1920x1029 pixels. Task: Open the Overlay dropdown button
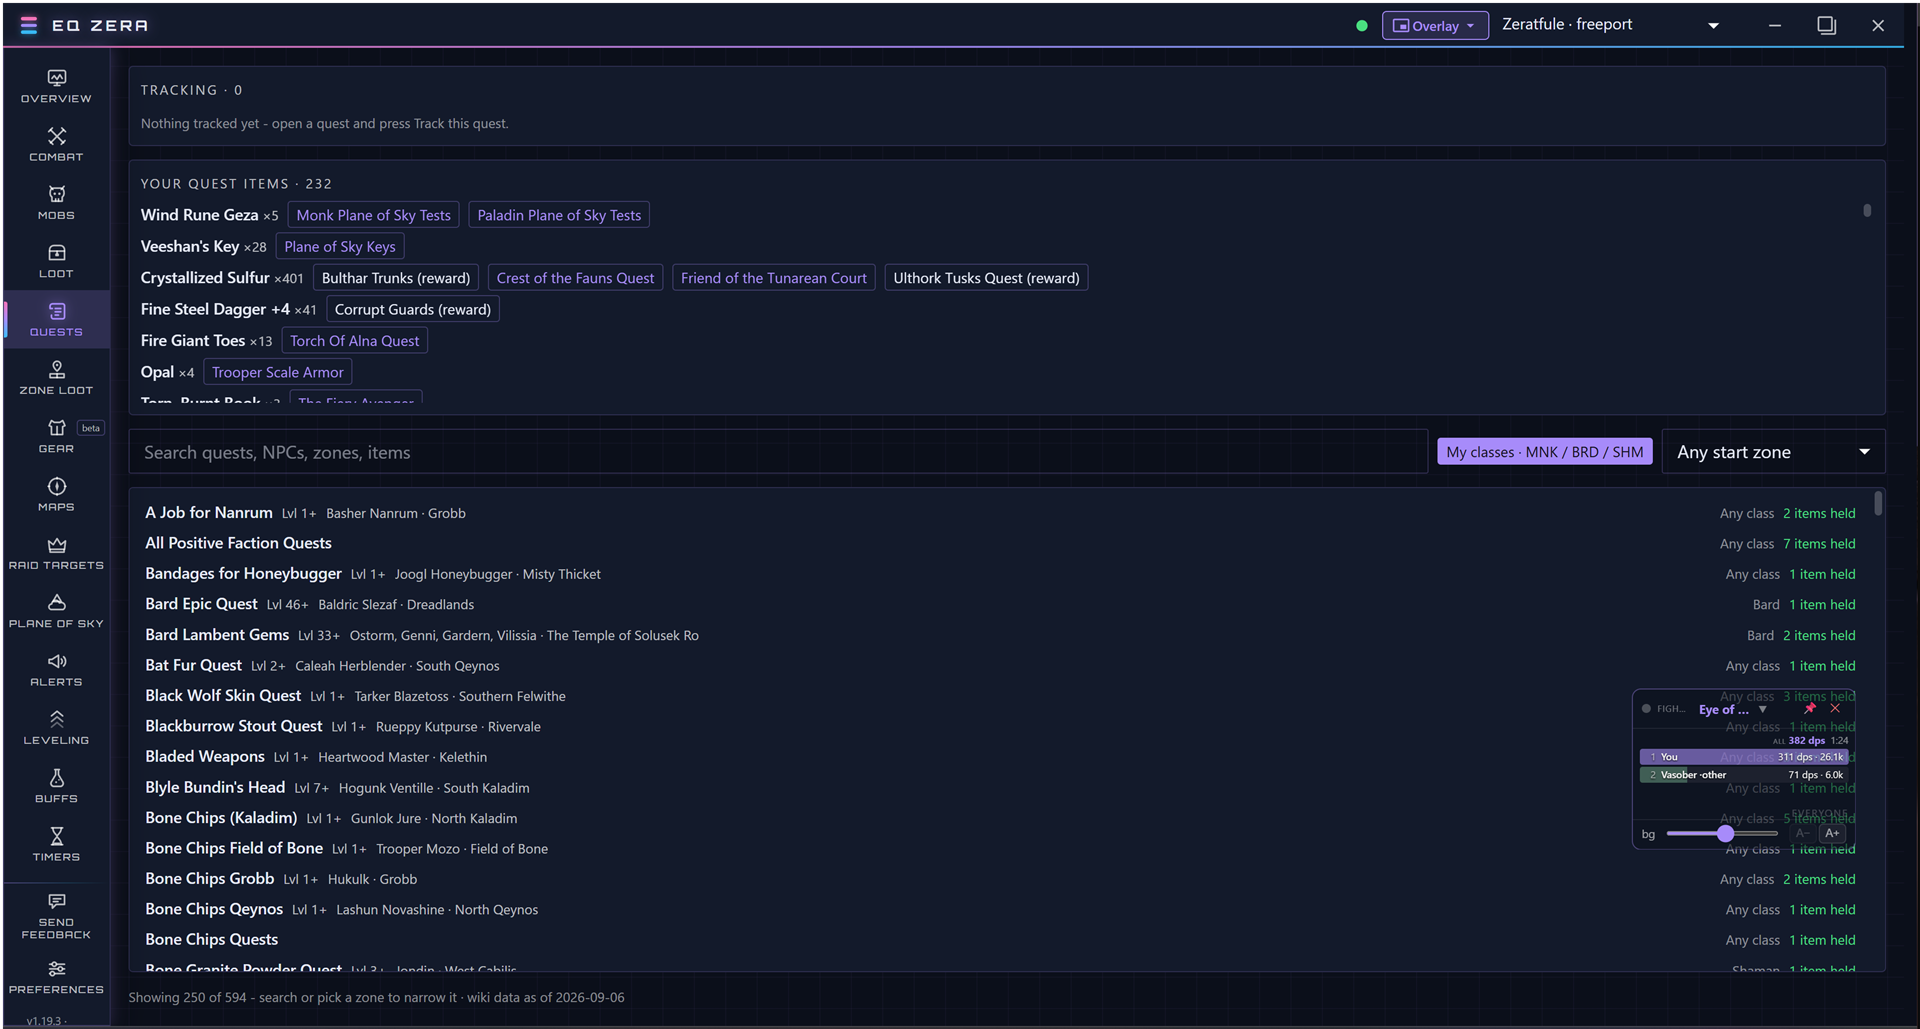coord(1435,26)
